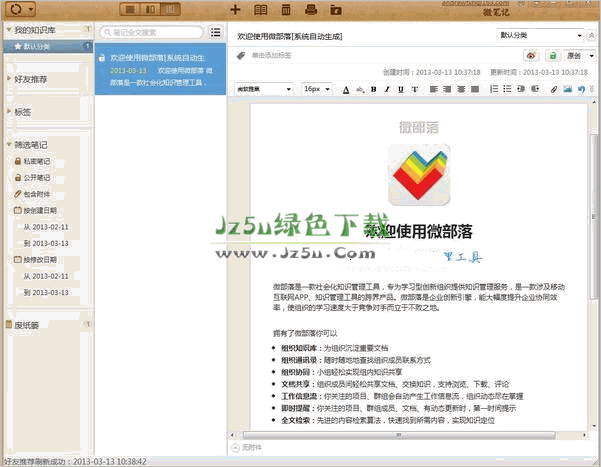
Task: Insert a numbered list
Action: (x=494, y=89)
